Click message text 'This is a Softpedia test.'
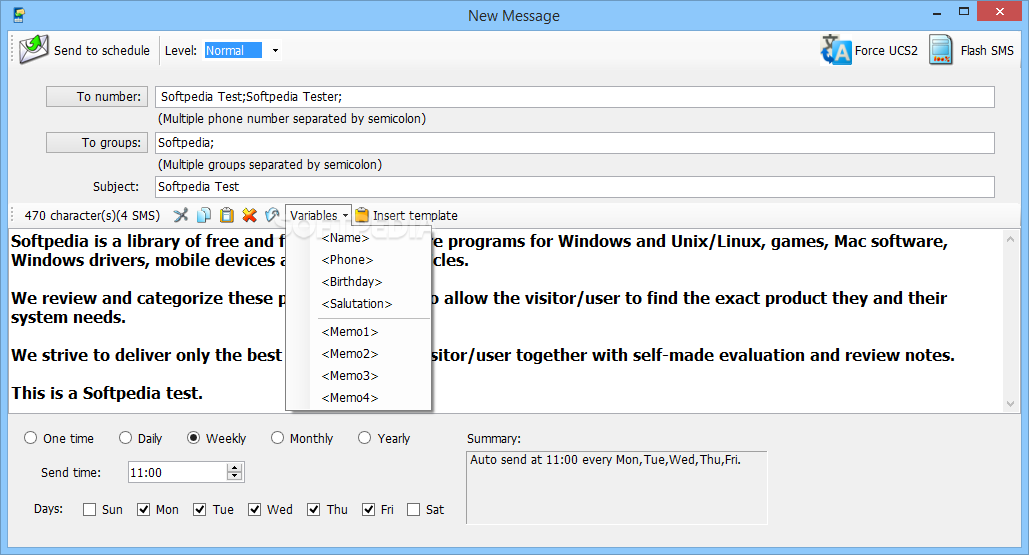 107,393
